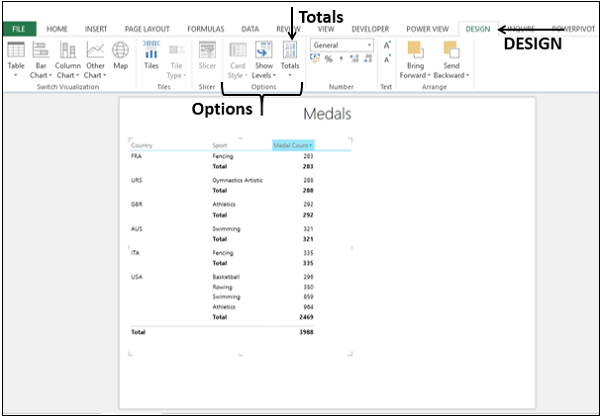The height and width of the screenshot is (417, 600).
Task: Open the Table visualization button
Action: [16, 58]
